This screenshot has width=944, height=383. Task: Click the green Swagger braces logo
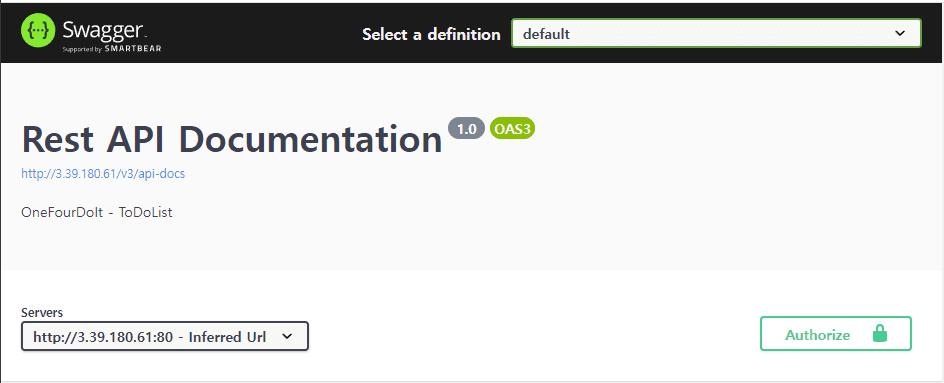[x=39, y=30]
